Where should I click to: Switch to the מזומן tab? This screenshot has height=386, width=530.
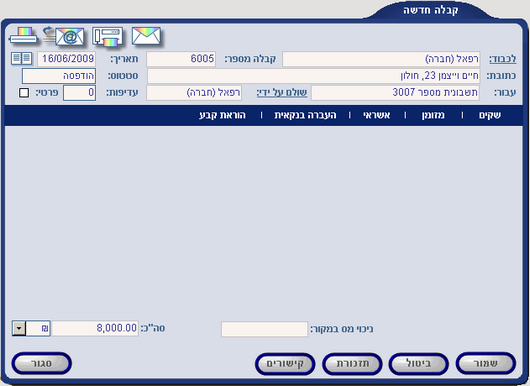(x=433, y=115)
